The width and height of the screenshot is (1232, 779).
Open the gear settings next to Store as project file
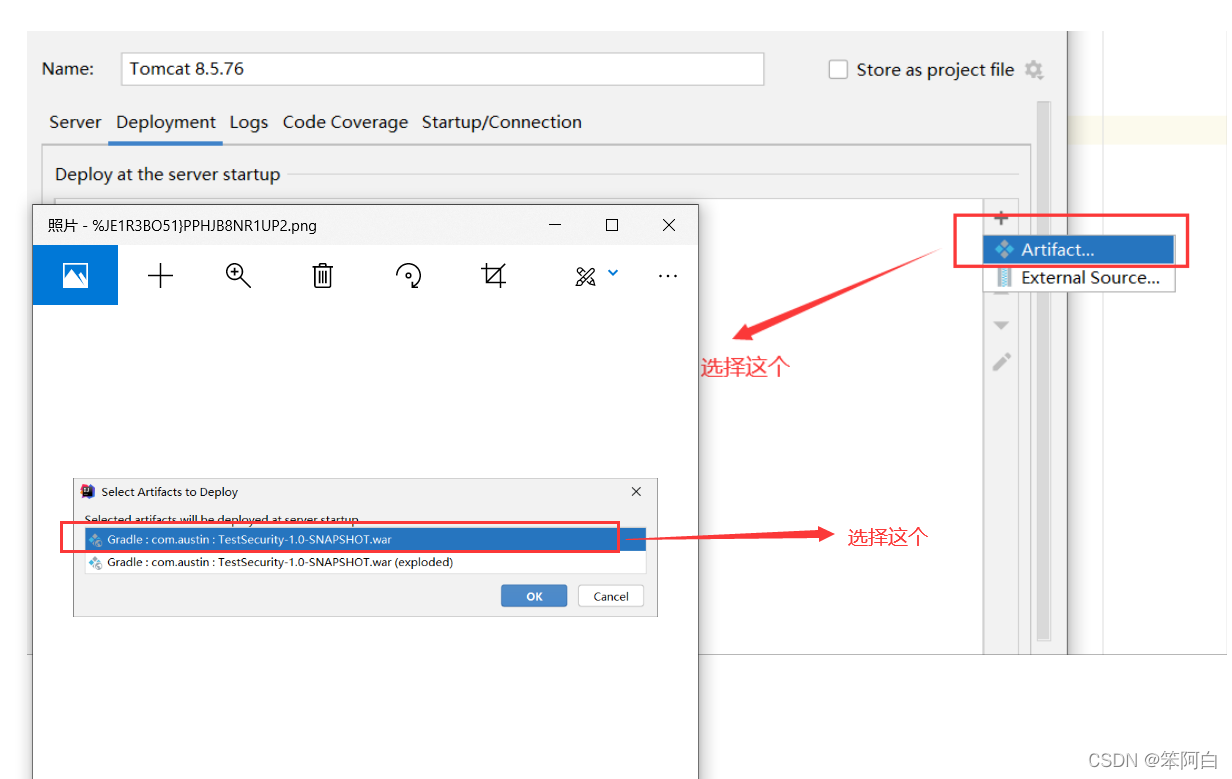[1034, 70]
